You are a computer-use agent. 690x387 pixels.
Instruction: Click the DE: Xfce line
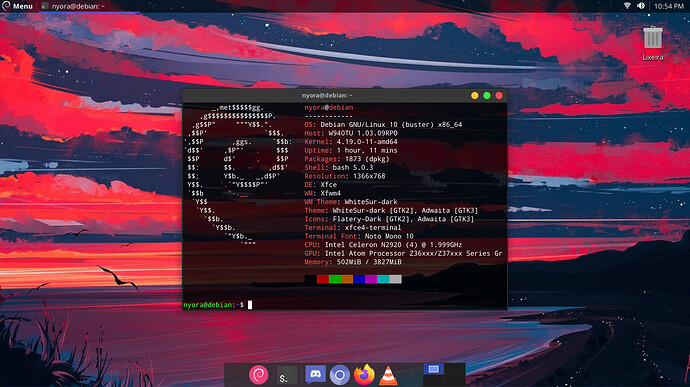[x=320, y=184]
